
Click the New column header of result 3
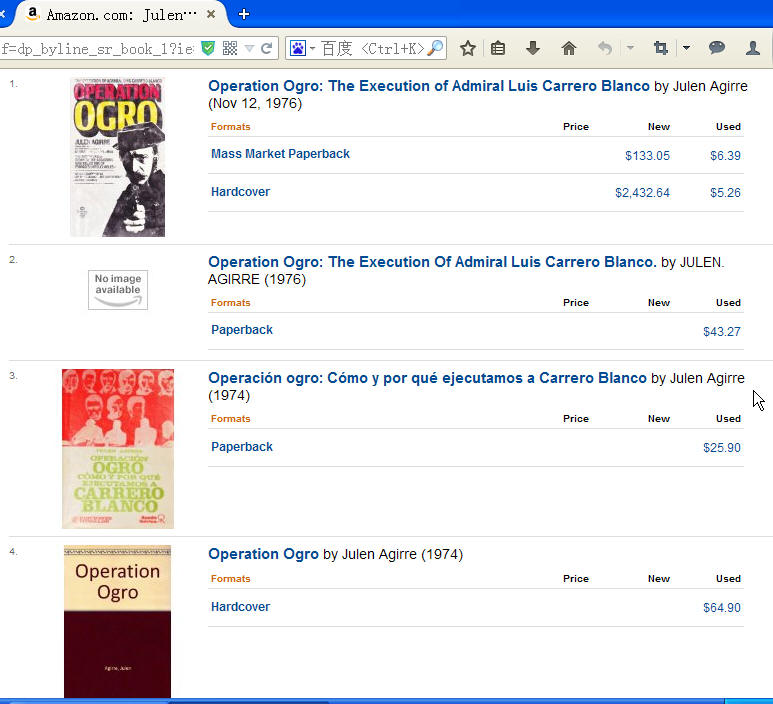659,419
